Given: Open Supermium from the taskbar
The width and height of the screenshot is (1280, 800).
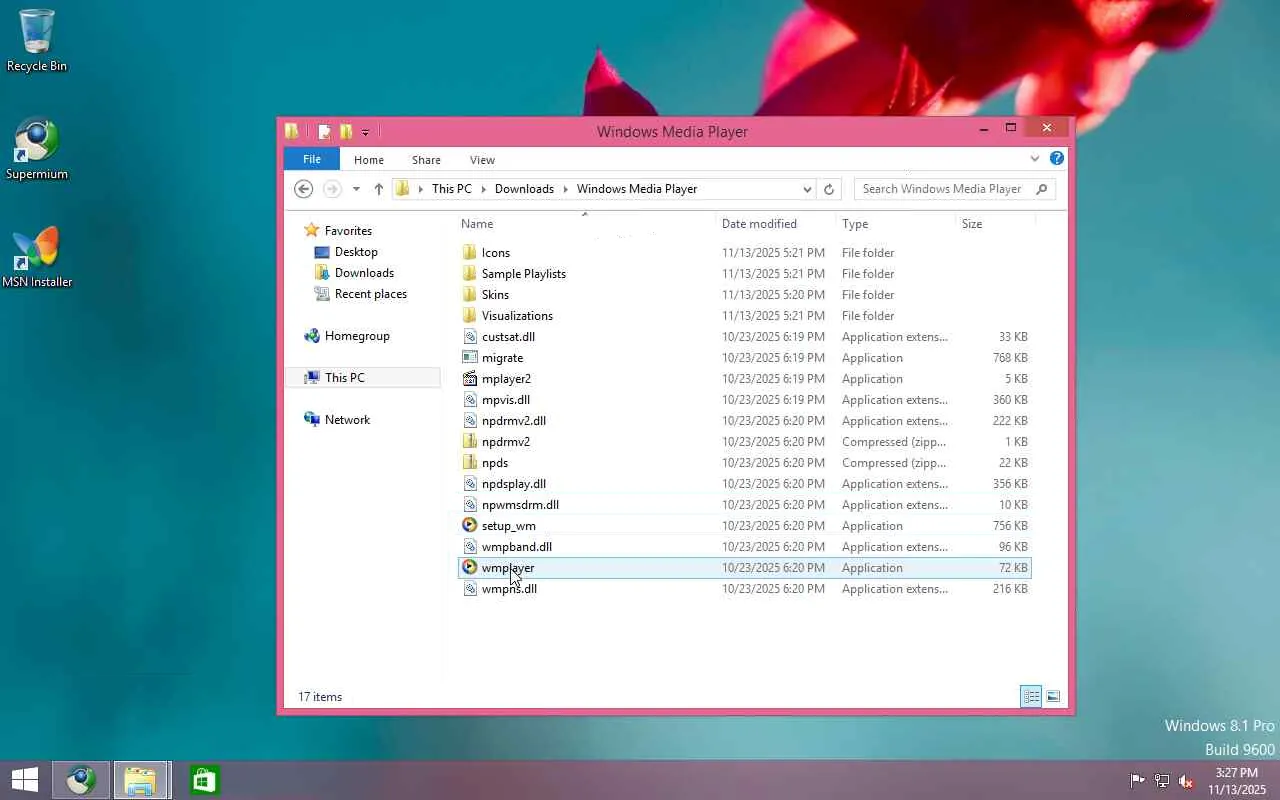Looking at the screenshot, I should click(x=81, y=780).
